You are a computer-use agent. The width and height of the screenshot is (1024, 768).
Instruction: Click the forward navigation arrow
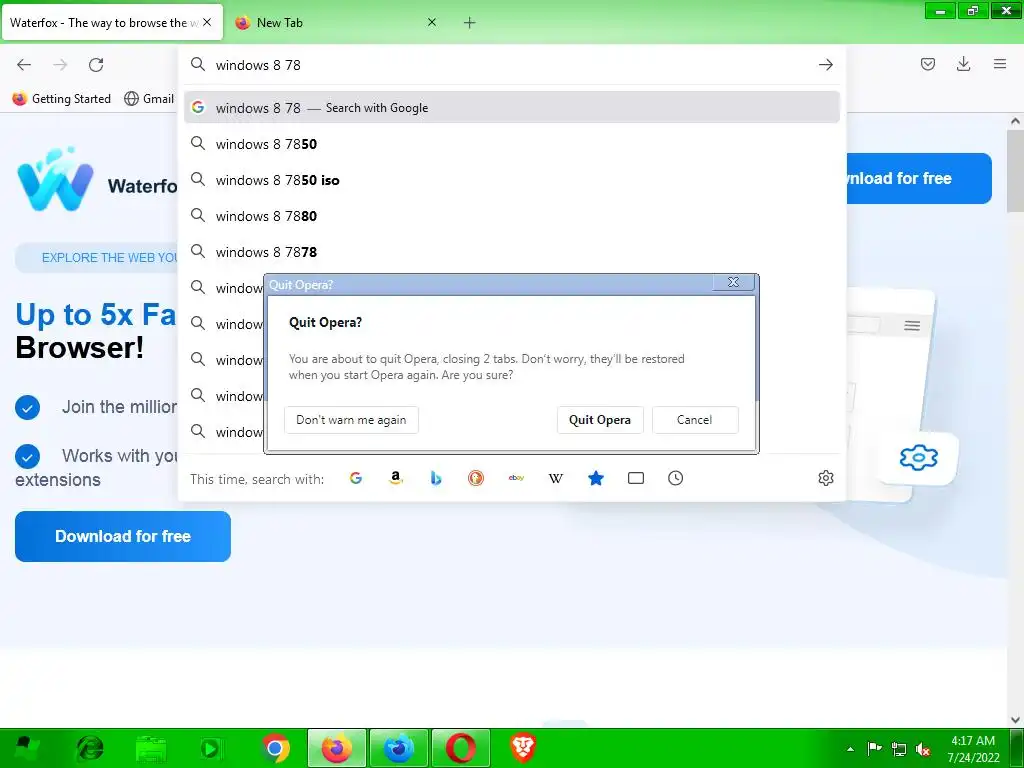(x=60, y=65)
